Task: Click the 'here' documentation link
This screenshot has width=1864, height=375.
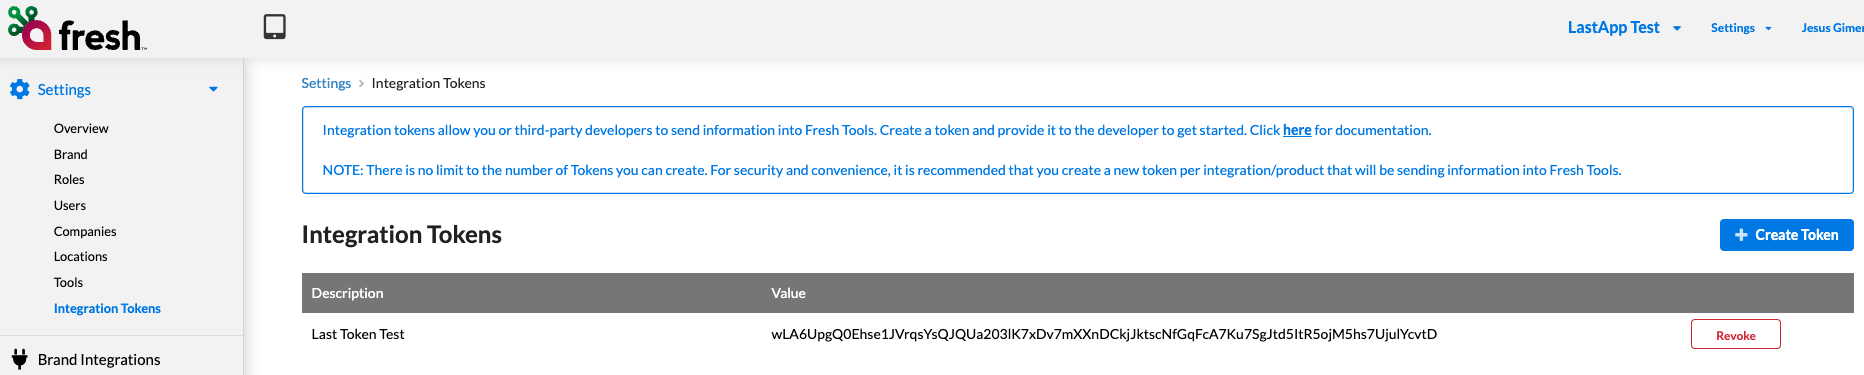Action: coord(1297,130)
